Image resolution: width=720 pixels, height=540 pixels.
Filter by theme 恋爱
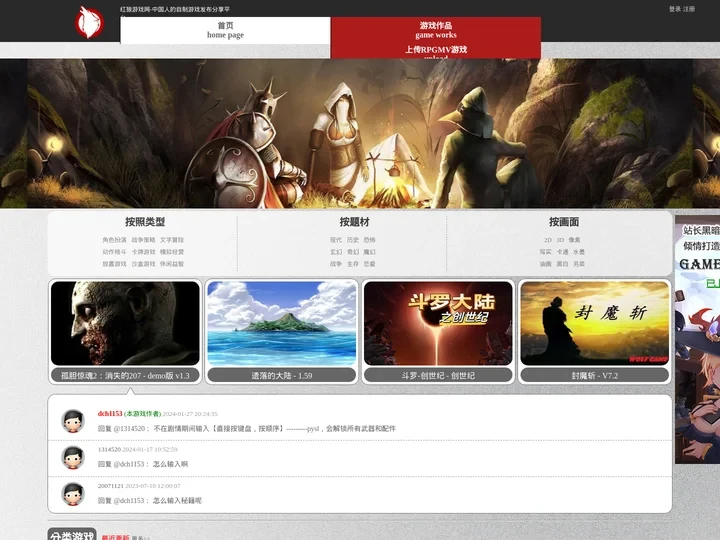(x=370, y=264)
